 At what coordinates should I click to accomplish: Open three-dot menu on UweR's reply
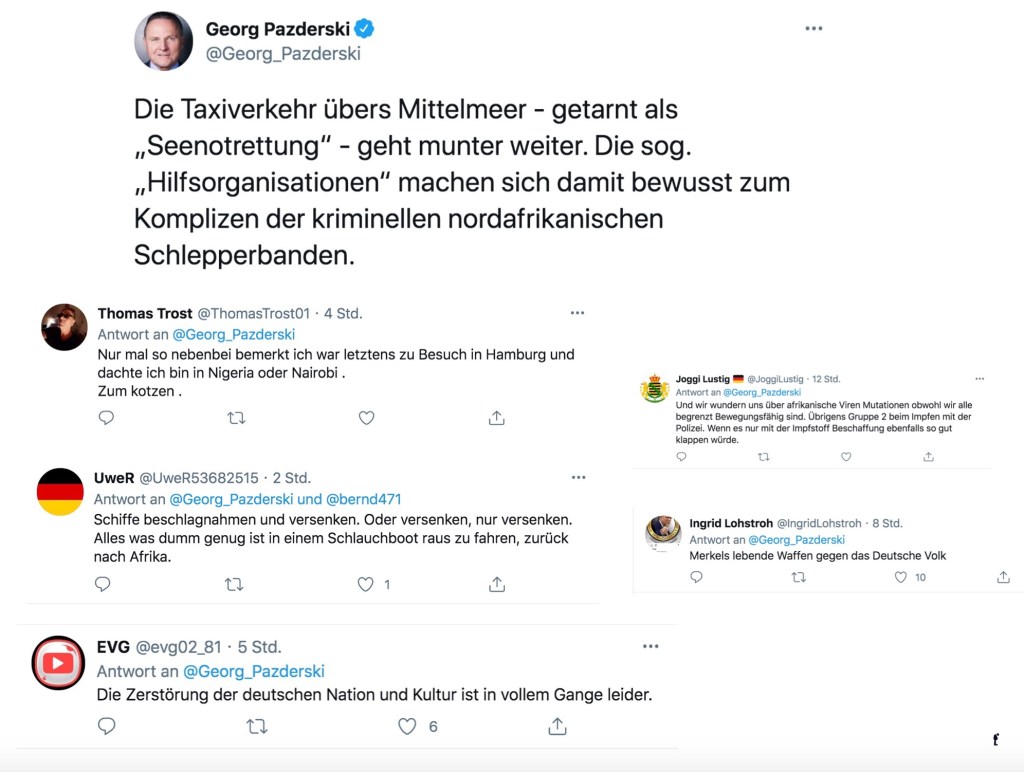[578, 477]
